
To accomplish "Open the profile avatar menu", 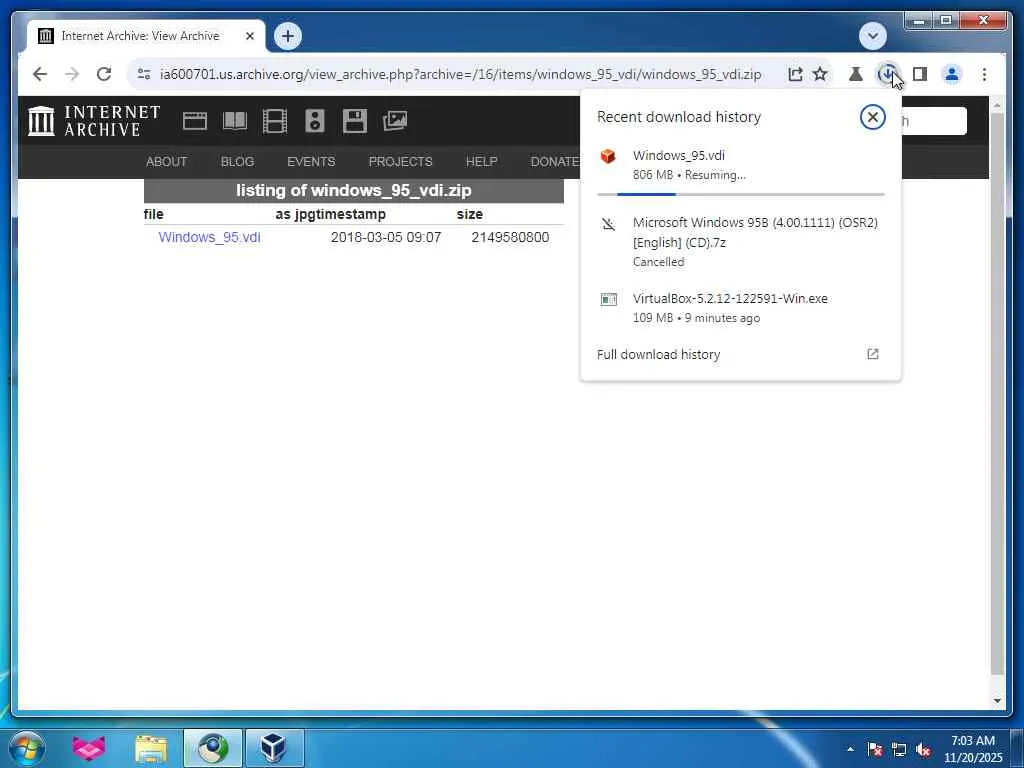I will pos(952,74).
